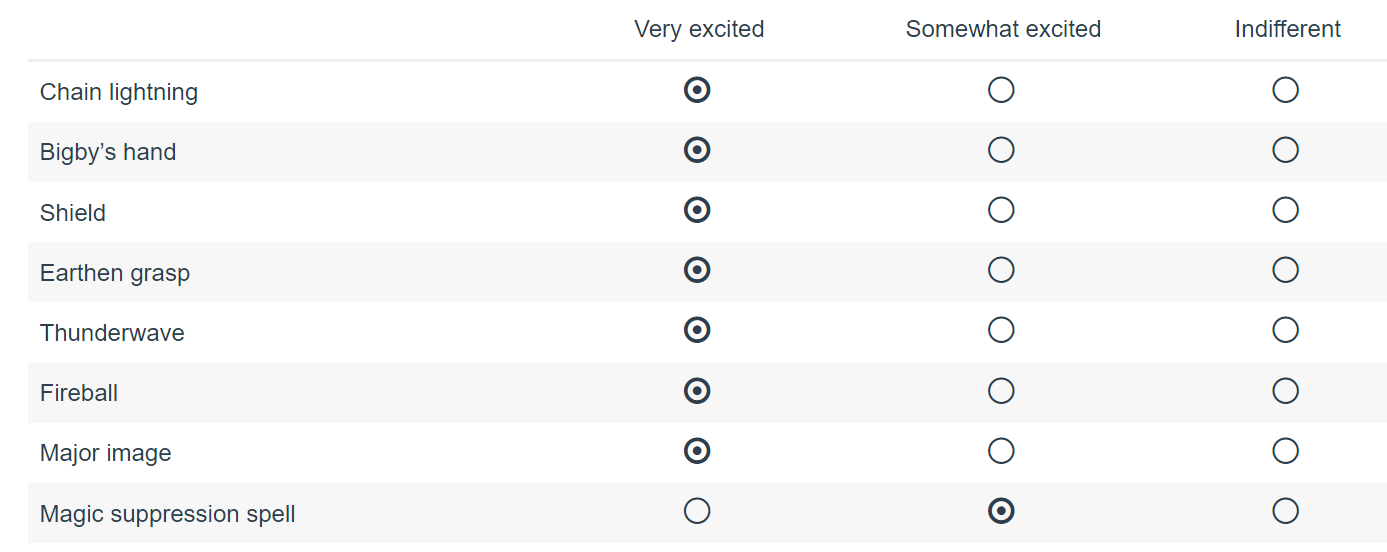Mark Chain lightning as Indifferent
This screenshot has width=1387, height=552.
(1285, 90)
